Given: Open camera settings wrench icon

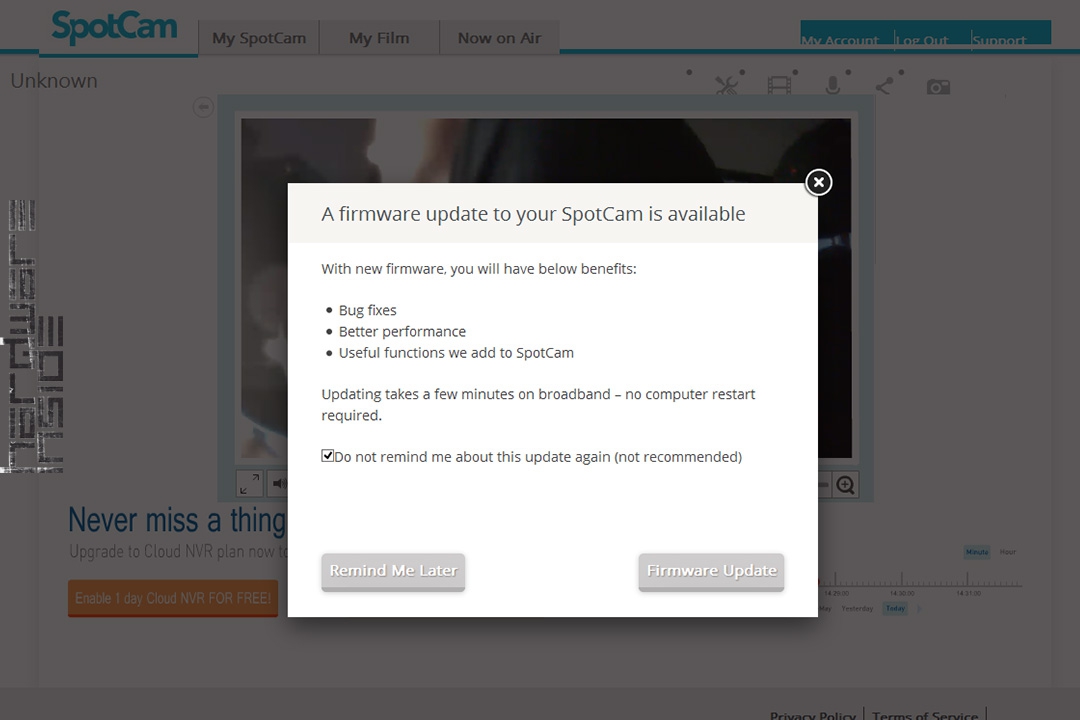Looking at the screenshot, I should 729,86.
